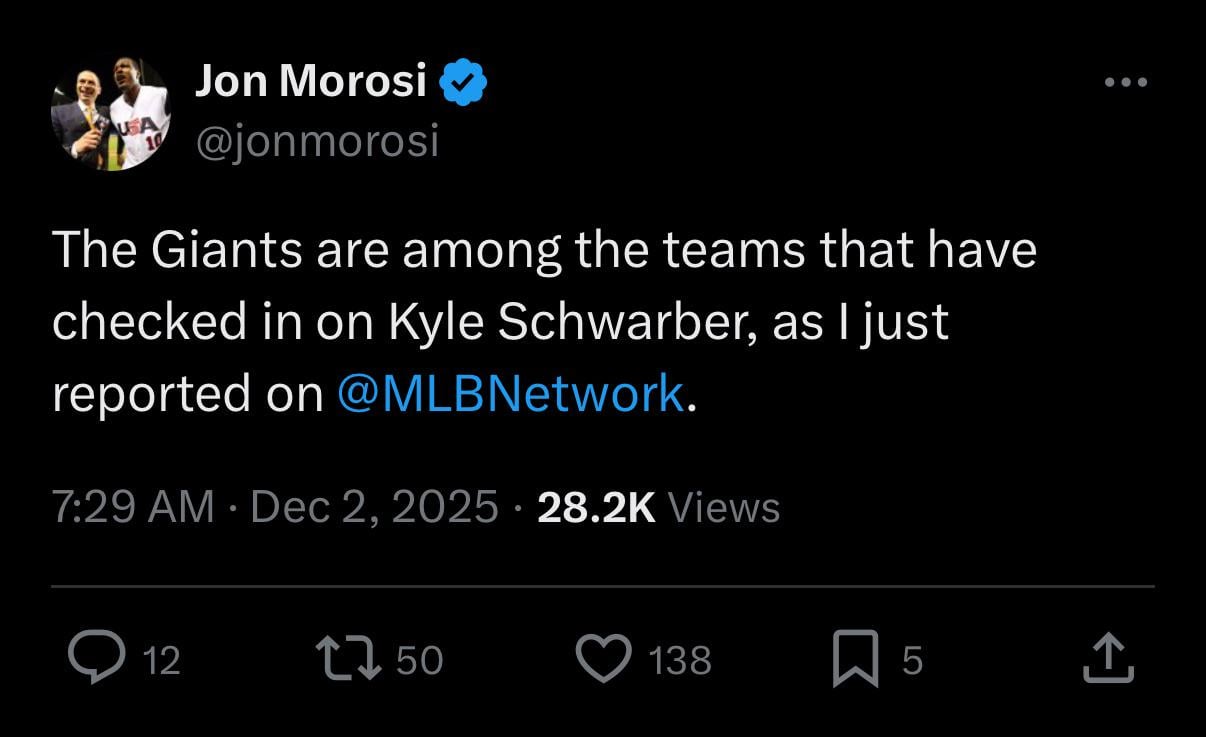Open the reply composer via the comment icon

[98, 657]
